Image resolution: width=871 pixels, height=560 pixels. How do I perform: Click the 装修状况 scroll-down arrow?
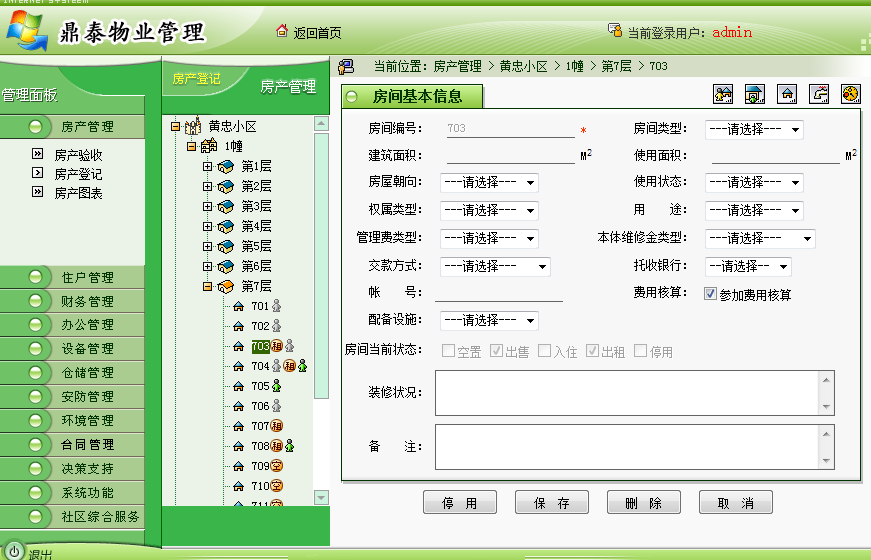[x=826, y=407]
